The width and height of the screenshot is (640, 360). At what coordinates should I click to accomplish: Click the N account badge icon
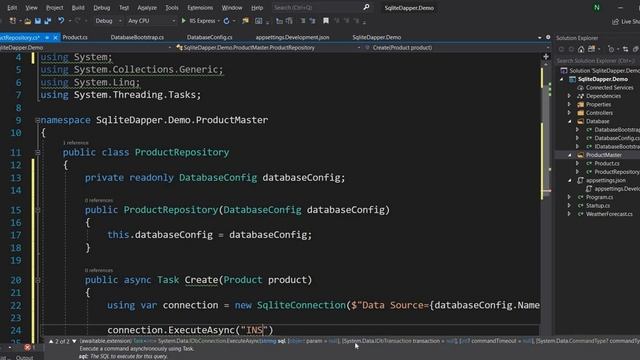tap(597, 7)
